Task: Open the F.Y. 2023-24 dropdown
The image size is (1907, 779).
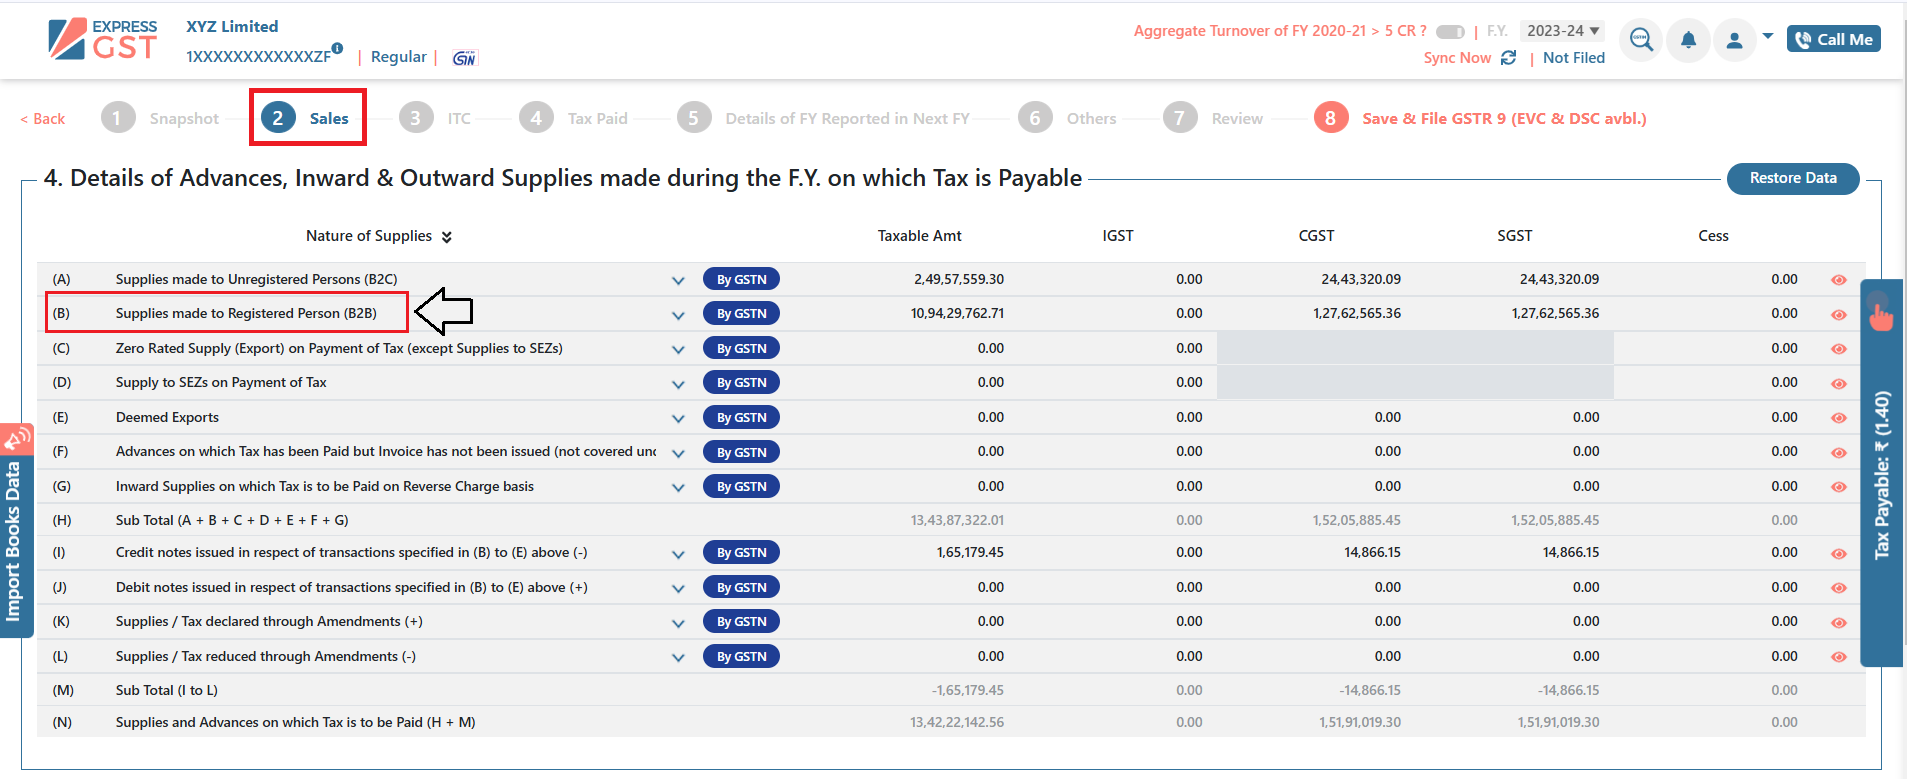Action: point(1562,31)
